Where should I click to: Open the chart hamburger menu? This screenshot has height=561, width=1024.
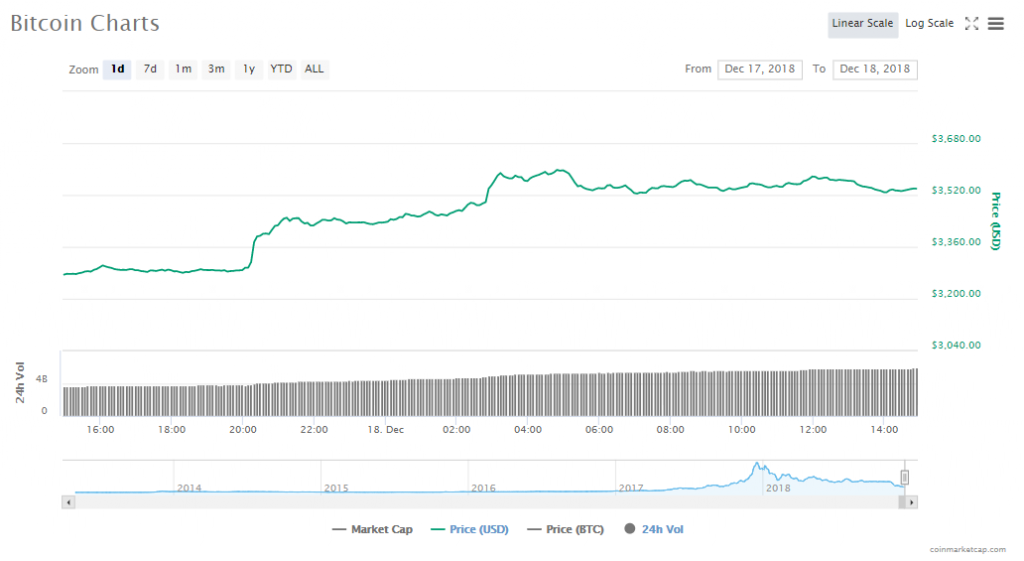996,24
